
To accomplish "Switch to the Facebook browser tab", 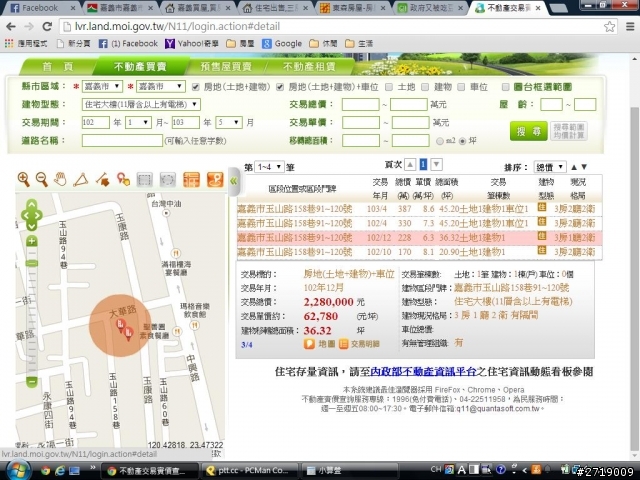I will click(x=41, y=8).
